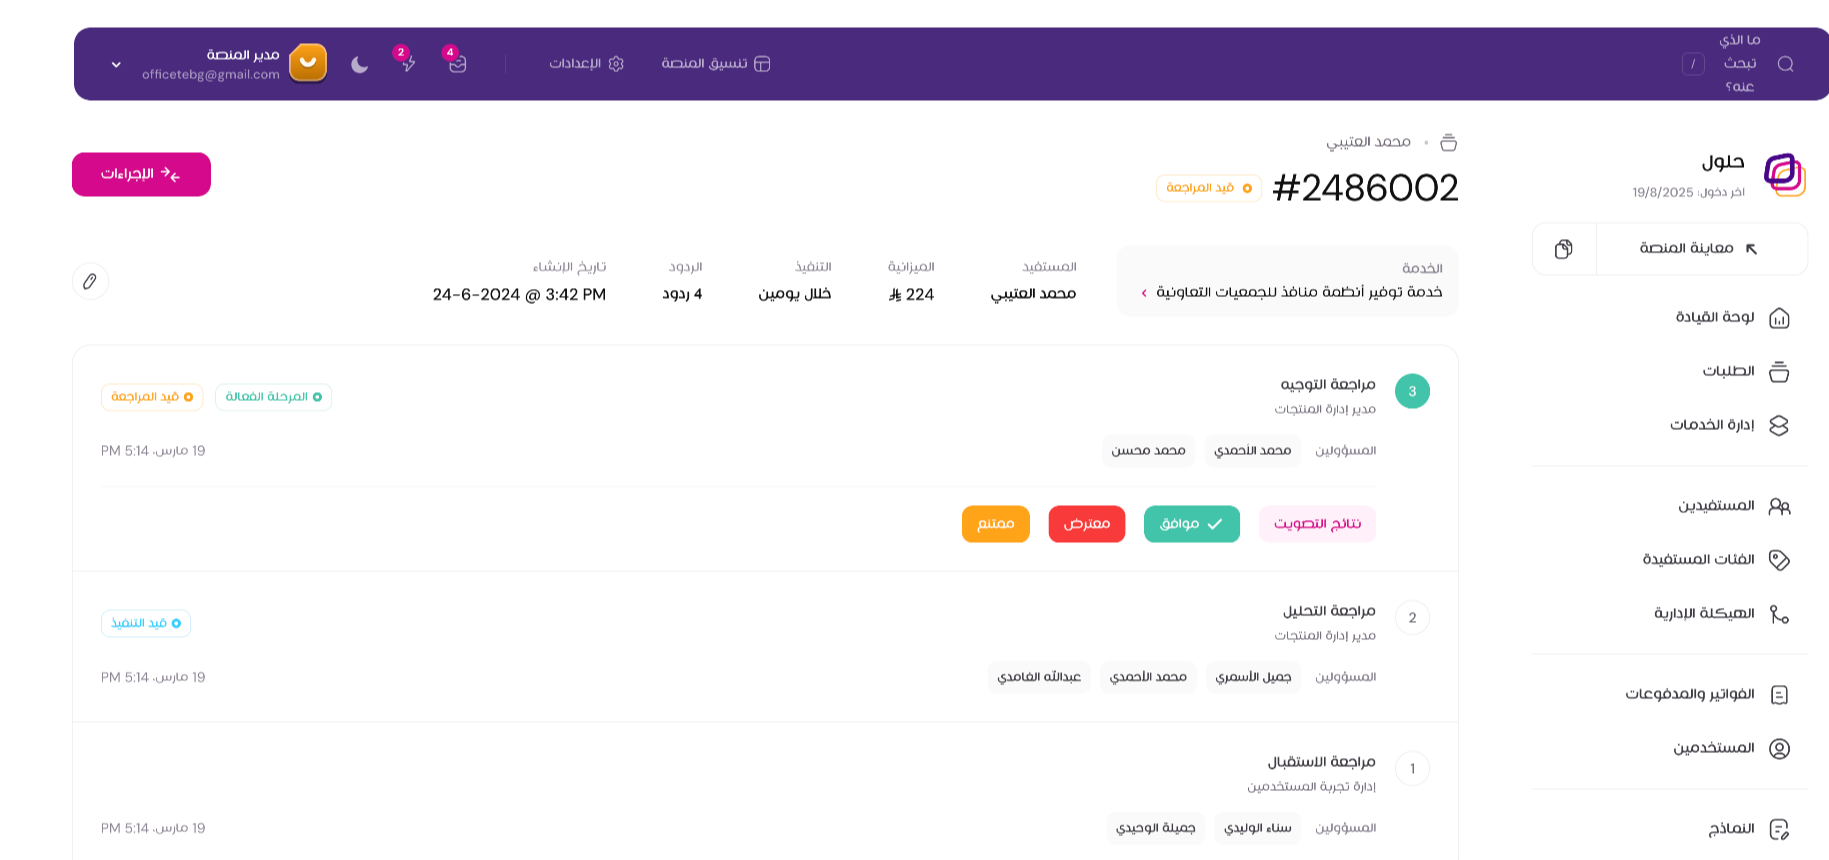Open search using the magnifier icon
1829x860 pixels.
click(1786, 63)
